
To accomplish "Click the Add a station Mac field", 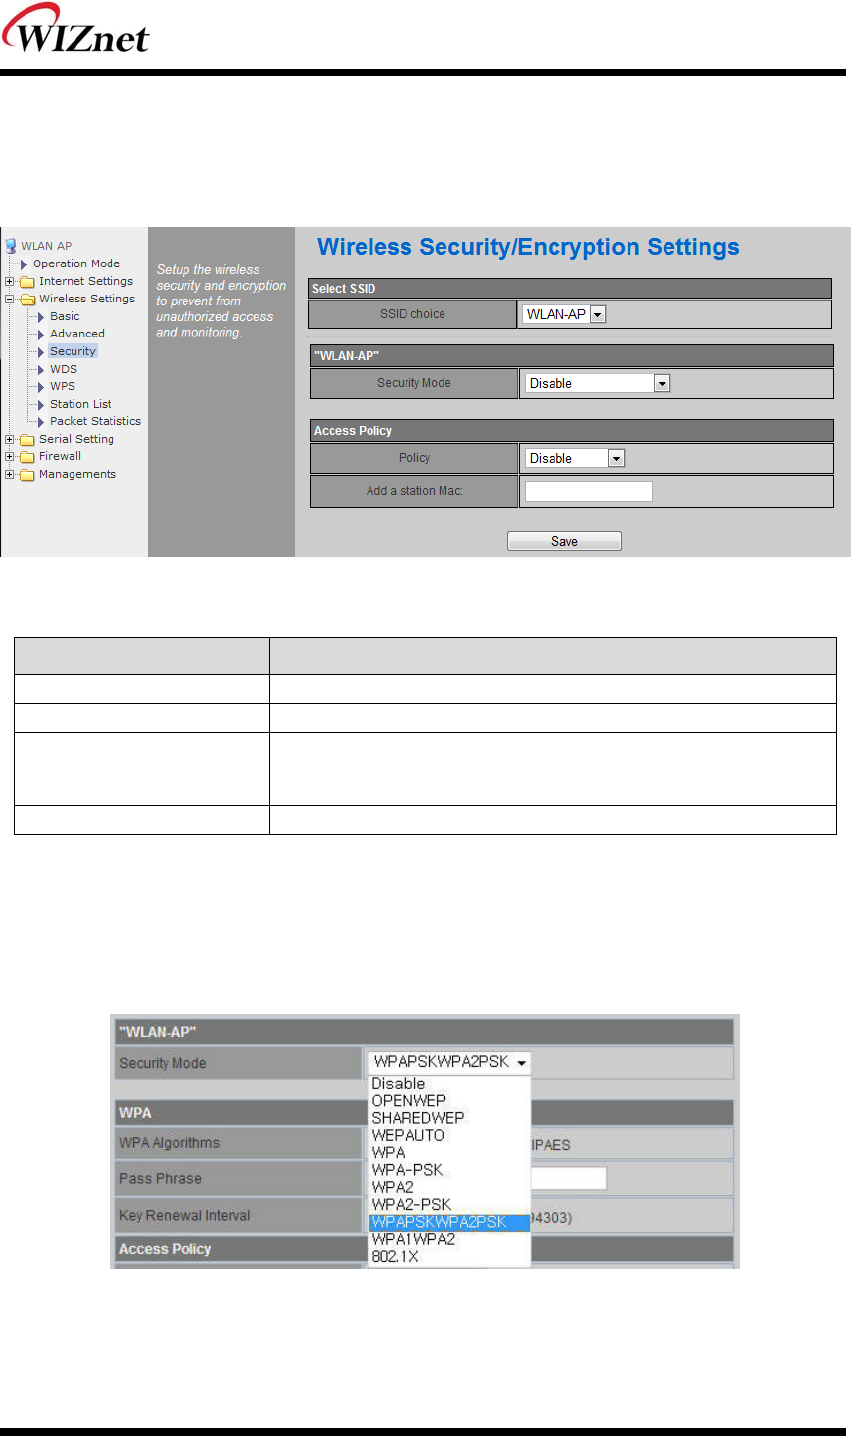I will (x=589, y=491).
